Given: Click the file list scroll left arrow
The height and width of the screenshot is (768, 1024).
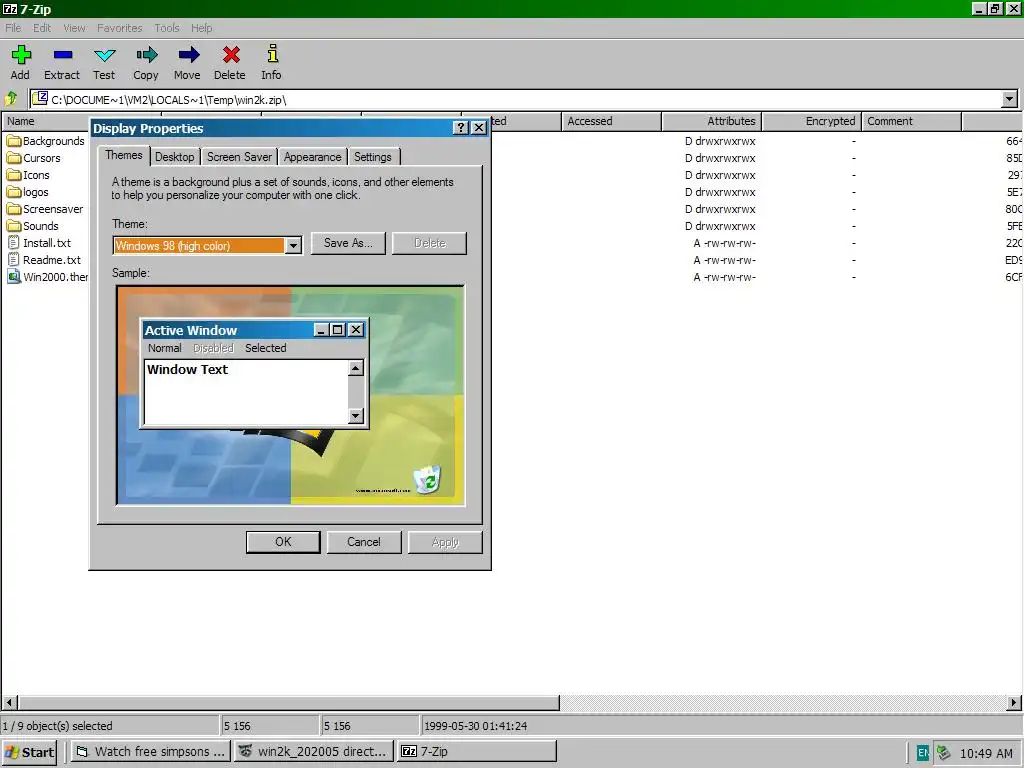Looking at the screenshot, I should [x=10, y=703].
